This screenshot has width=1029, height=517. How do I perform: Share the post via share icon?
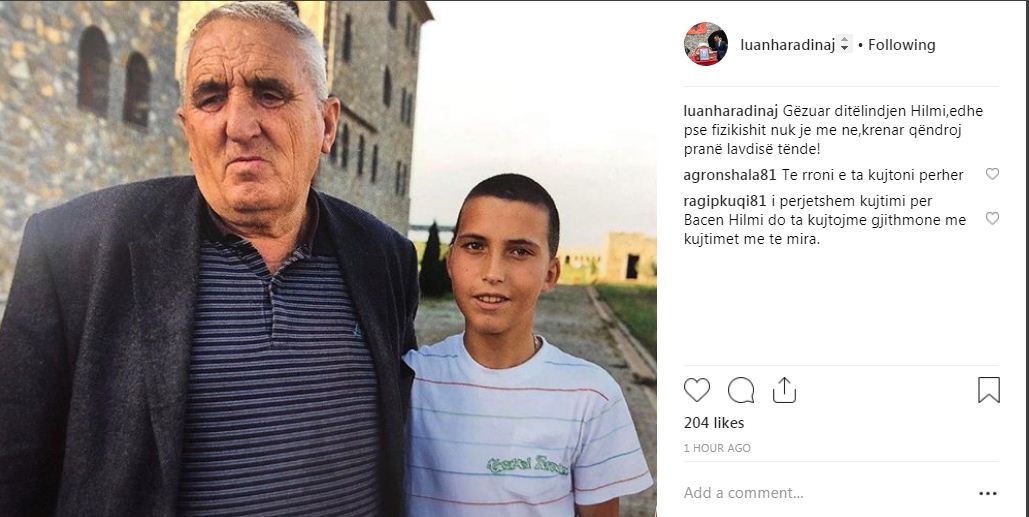pyautogui.click(x=784, y=390)
